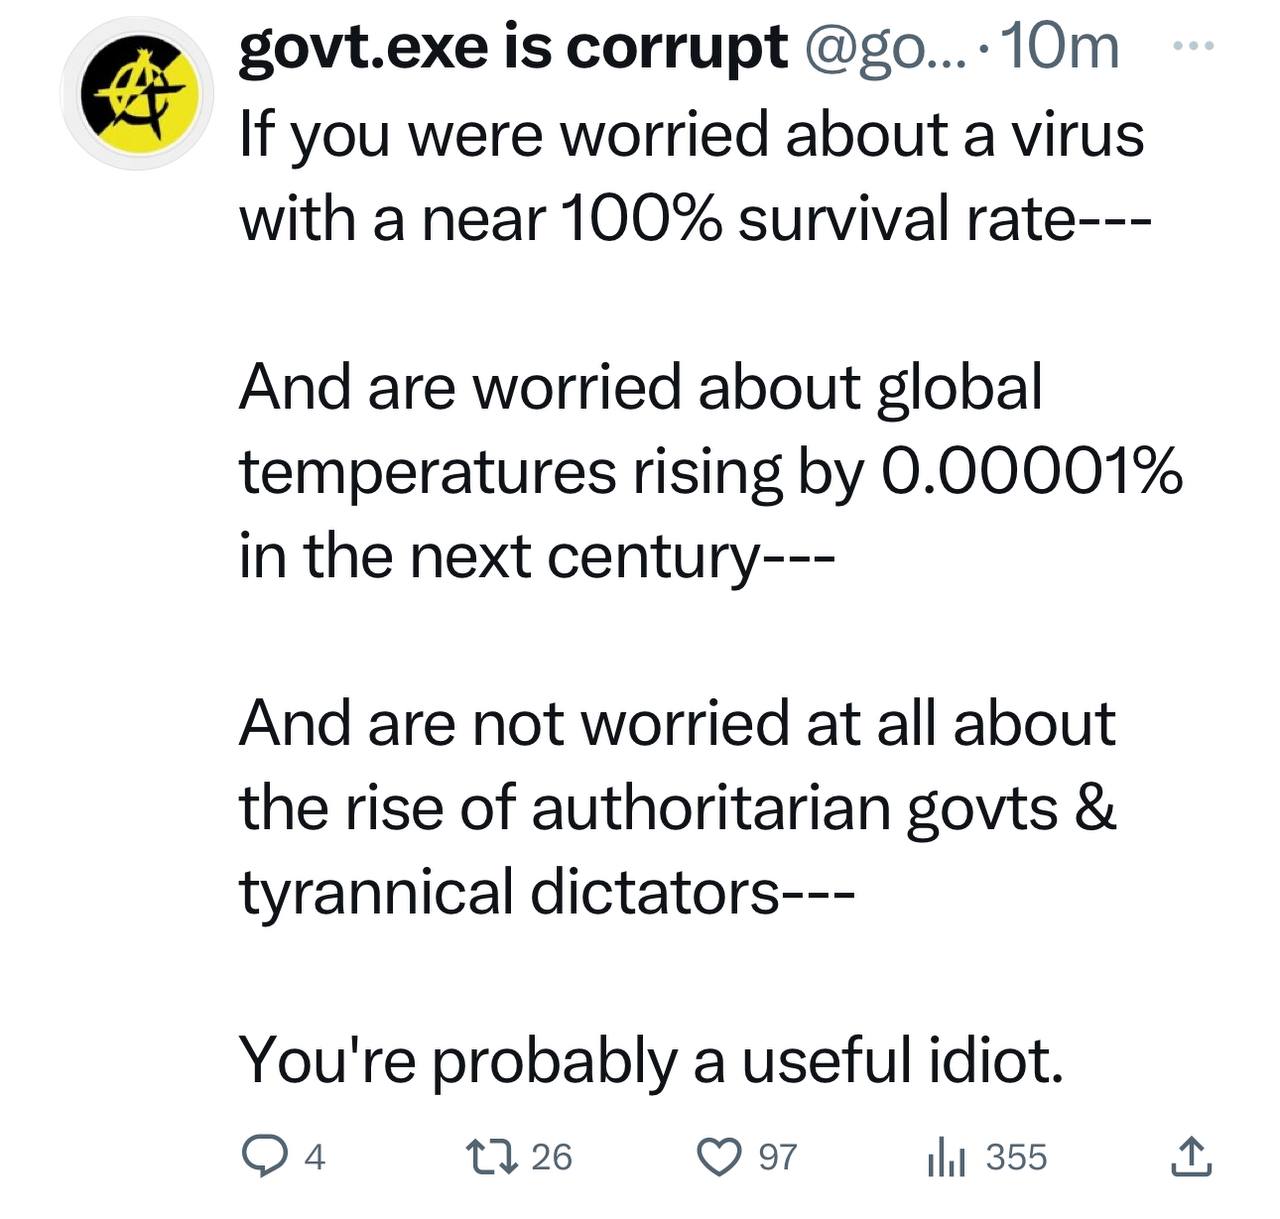Image resolution: width=1280 pixels, height=1219 pixels.
Task: Click the reply speech bubble icon
Action: [264, 1157]
